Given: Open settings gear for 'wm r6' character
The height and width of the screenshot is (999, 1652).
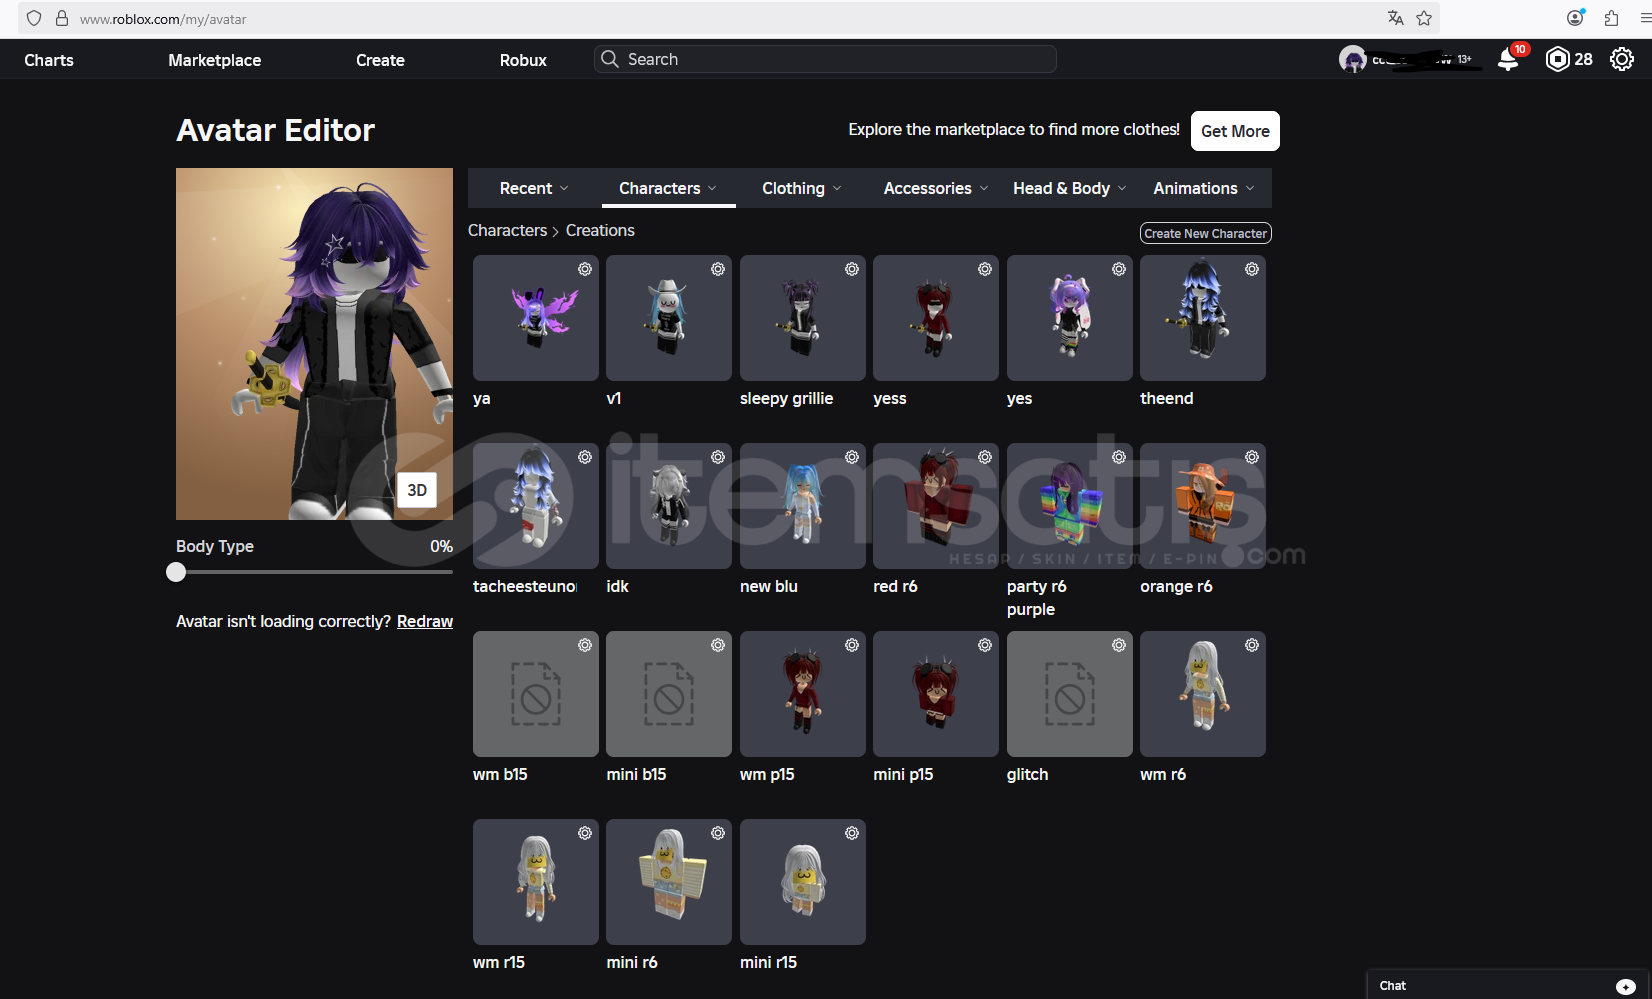Looking at the screenshot, I should click(1252, 645).
